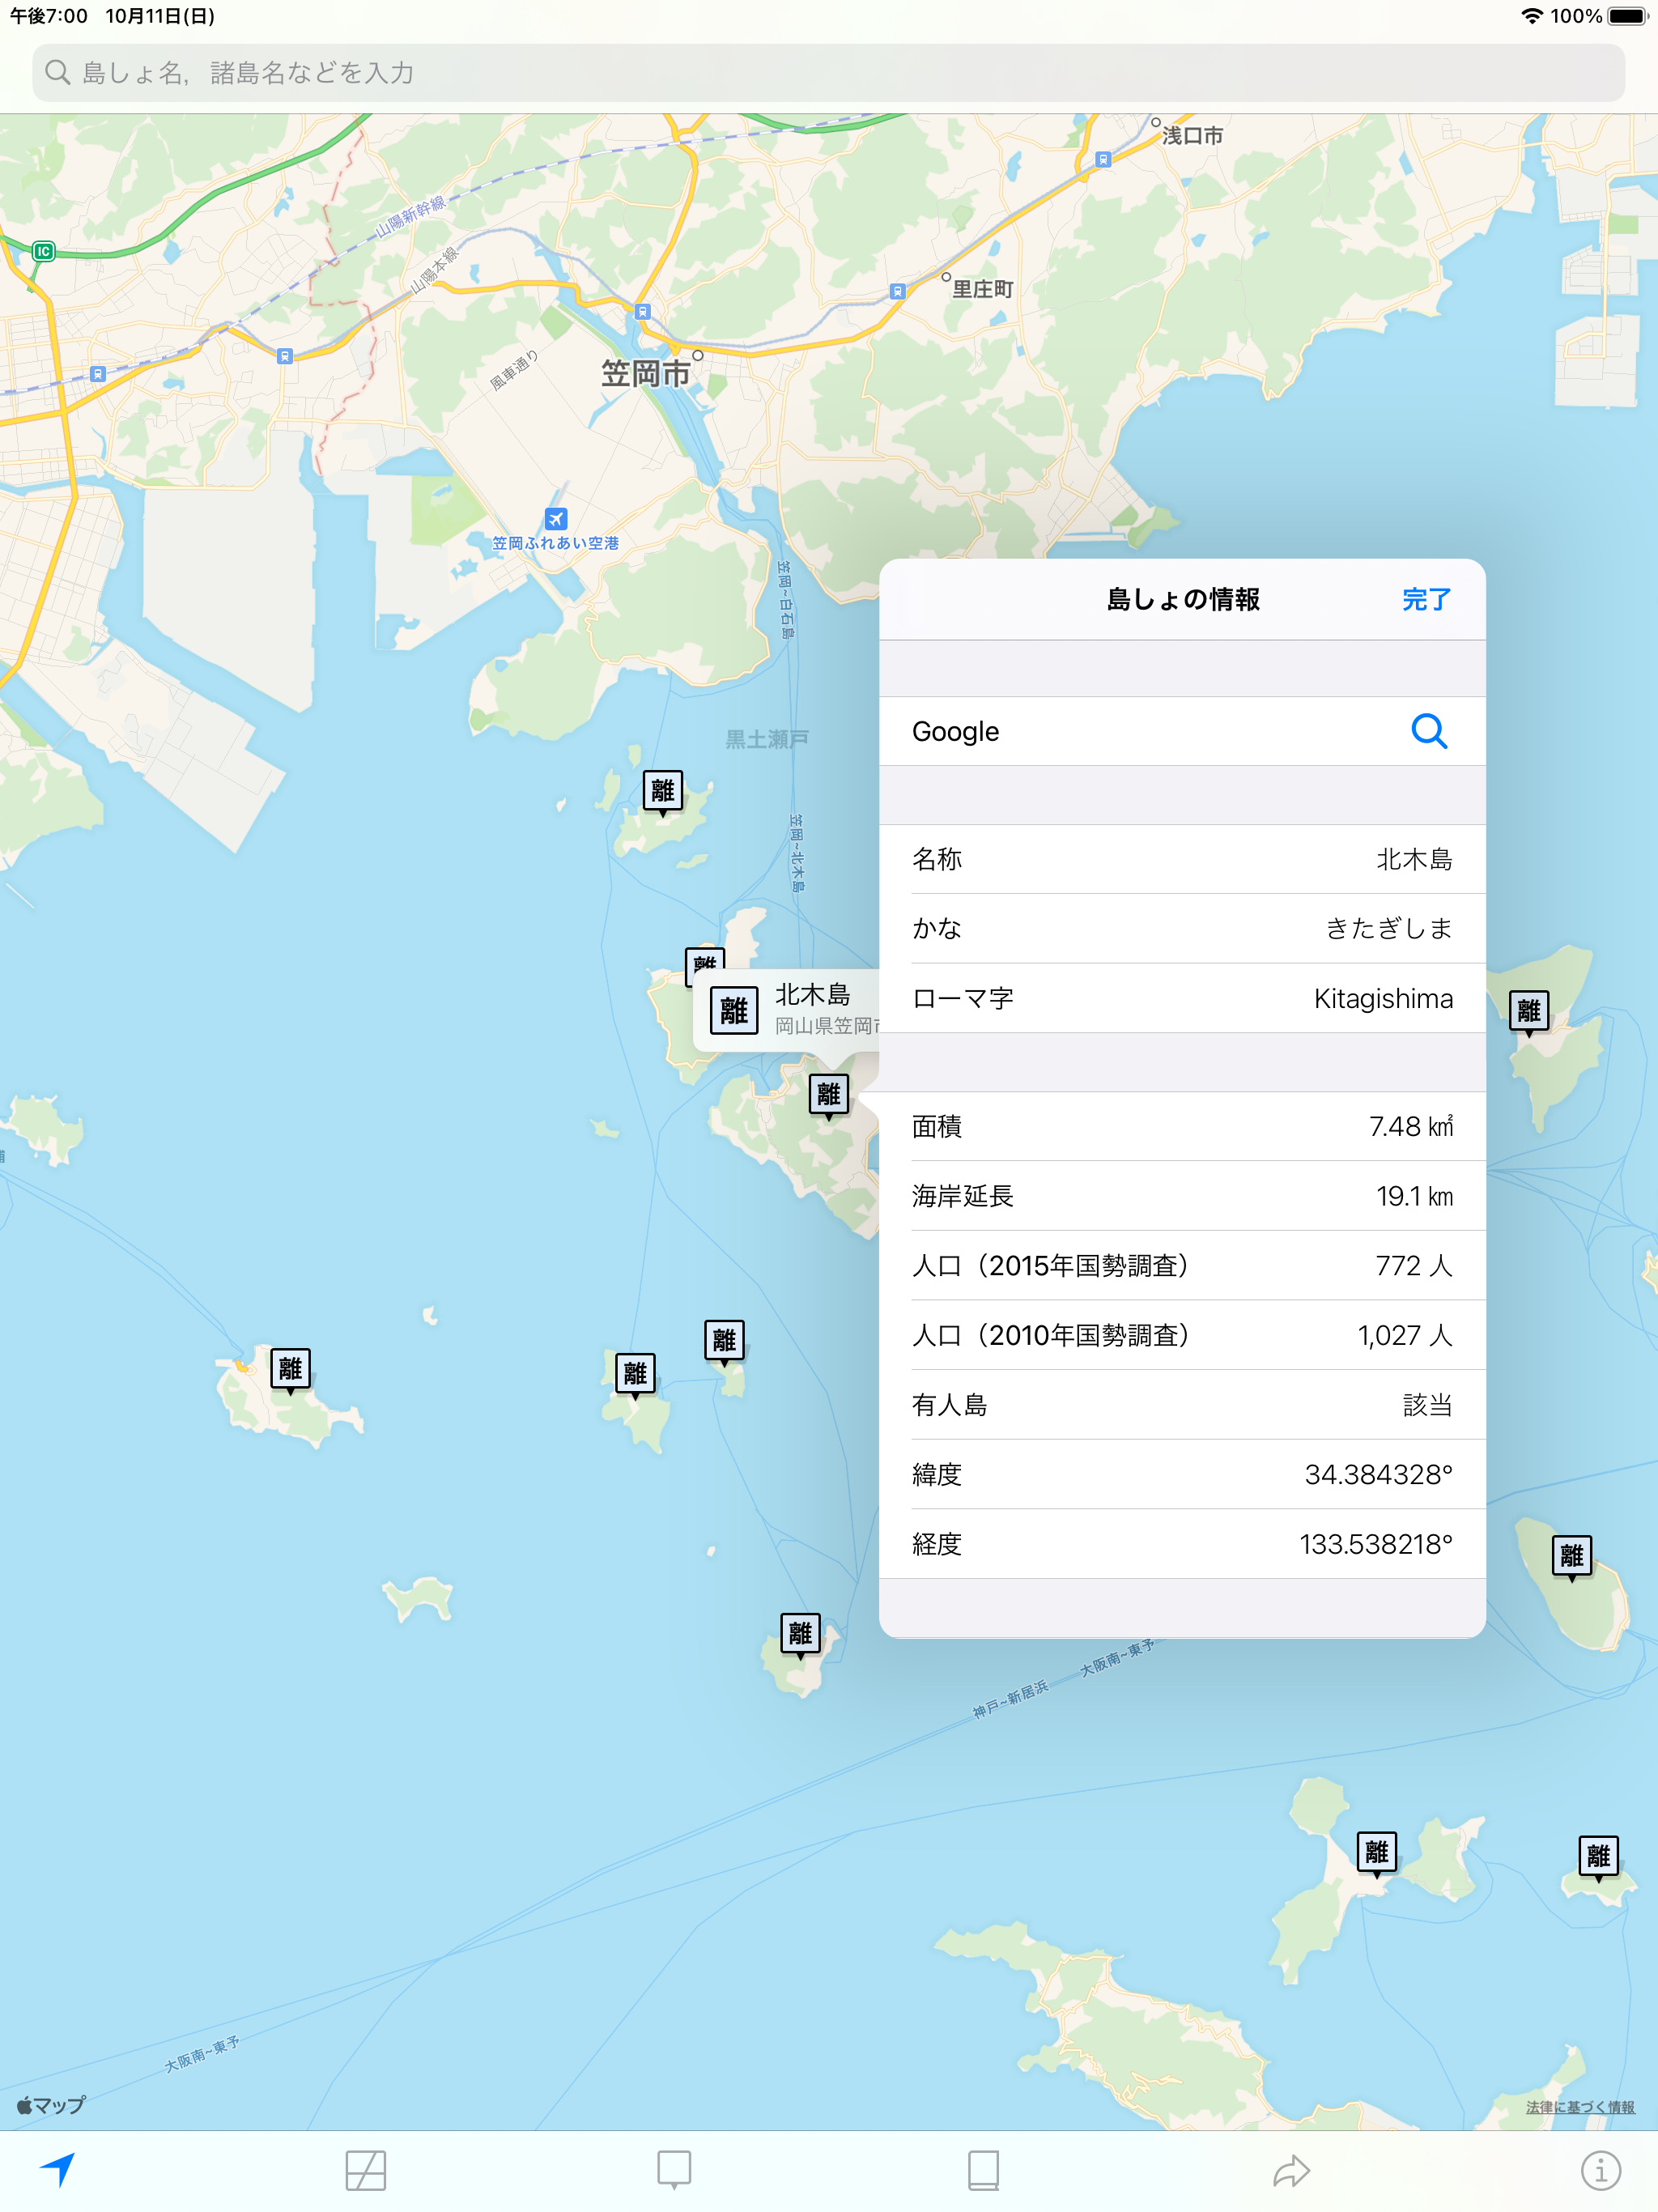Tap the island name search field at top
Image resolution: width=1658 pixels, height=2212 pixels.
[828, 71]
